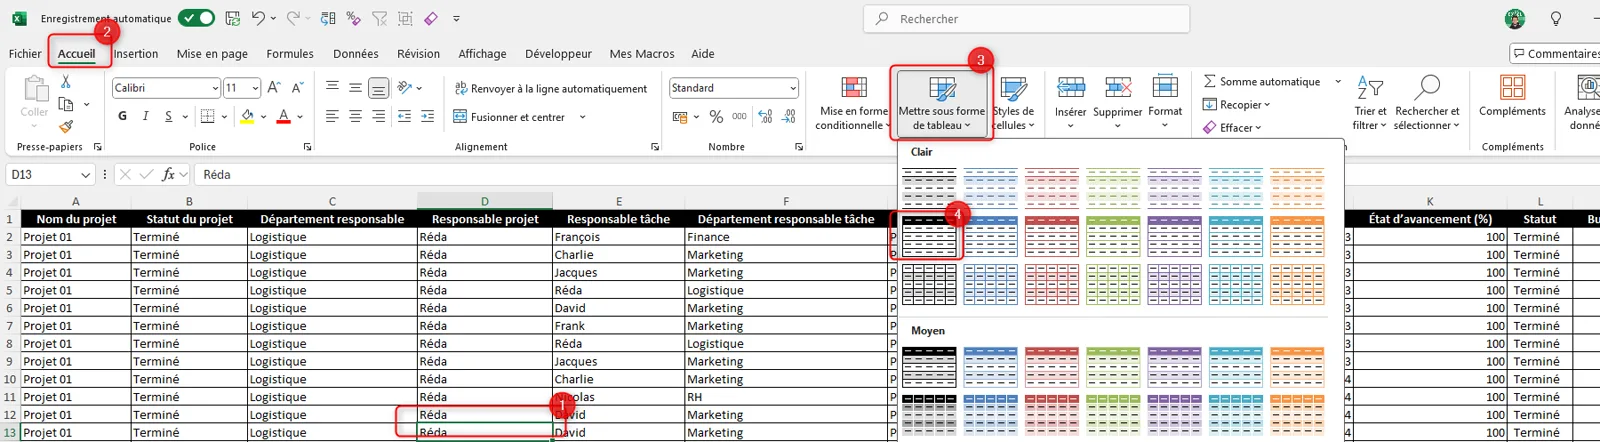Toggle Enregistrement automatique switch
This screenshot has width=1600, height=442.
(196, 18)
